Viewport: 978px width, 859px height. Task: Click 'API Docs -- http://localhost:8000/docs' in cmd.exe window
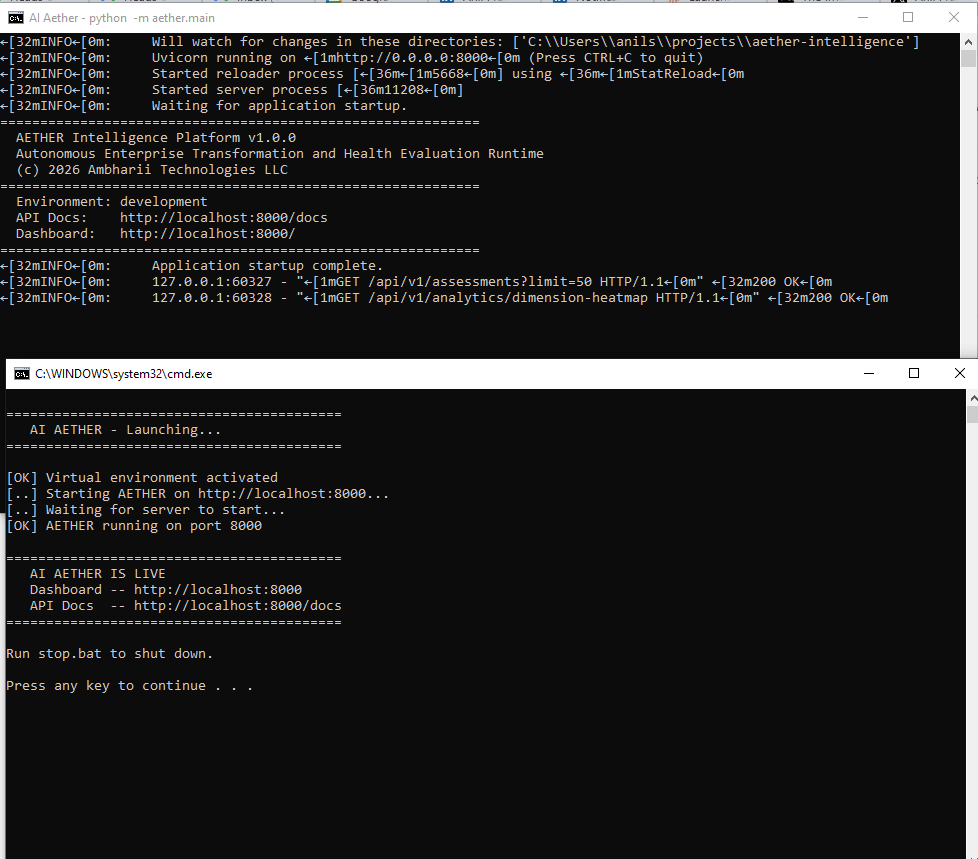click(185, 606)
